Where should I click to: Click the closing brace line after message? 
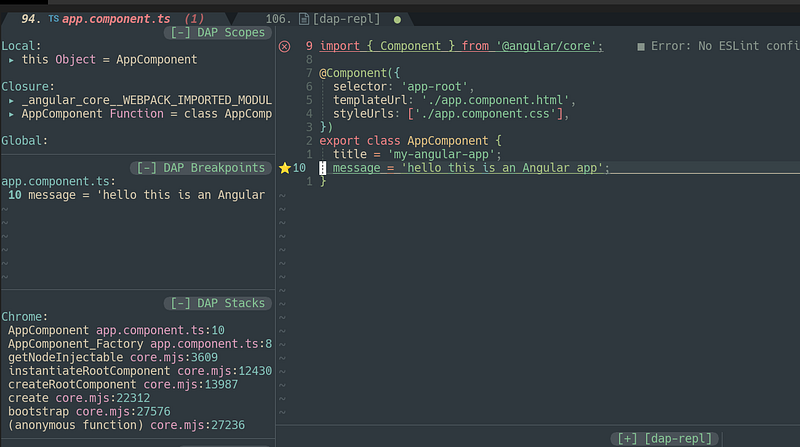tap(322, 181)
